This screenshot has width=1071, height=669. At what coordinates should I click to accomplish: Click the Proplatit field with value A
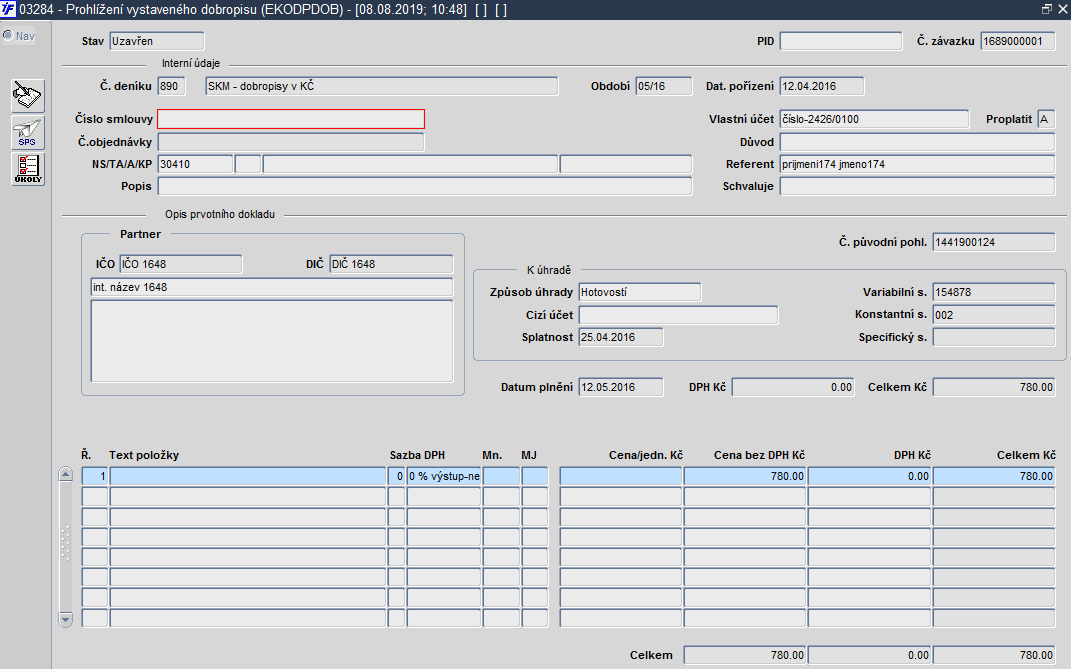point(1046,119)
